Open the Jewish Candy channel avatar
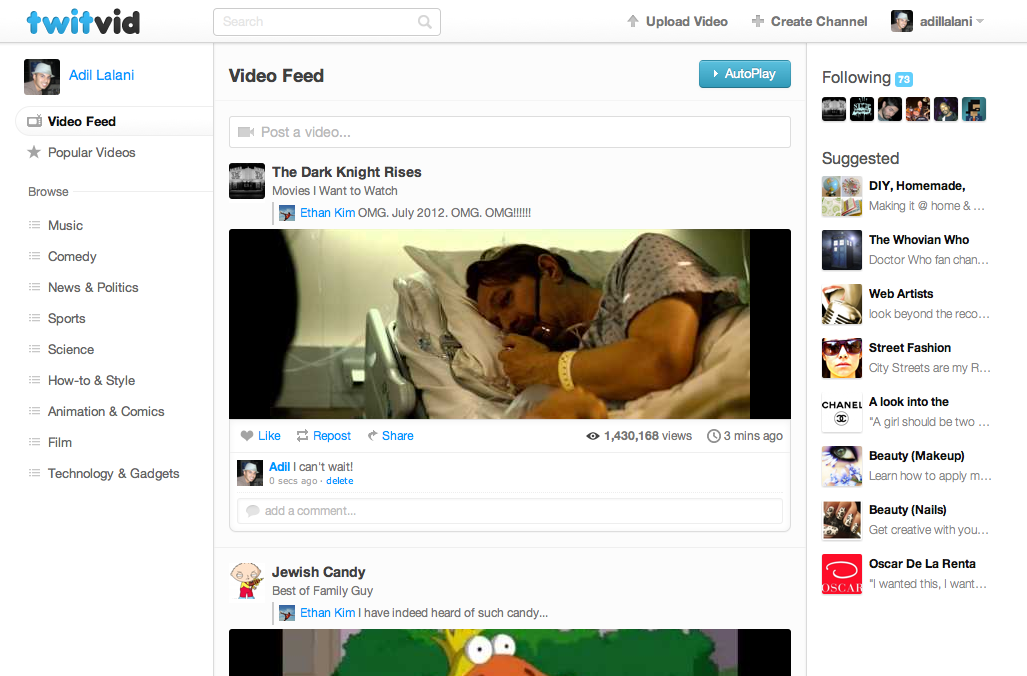Image resolution: width=1027 pixels, height=676 pixels. pos(247,580)
